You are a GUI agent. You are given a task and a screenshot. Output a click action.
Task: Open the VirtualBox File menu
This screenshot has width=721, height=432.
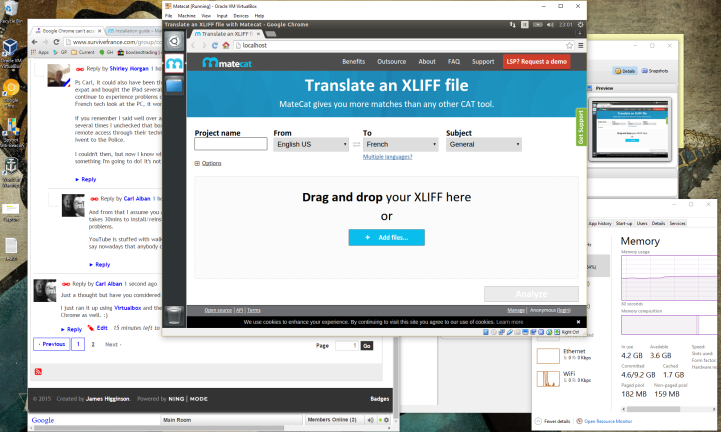169,16
